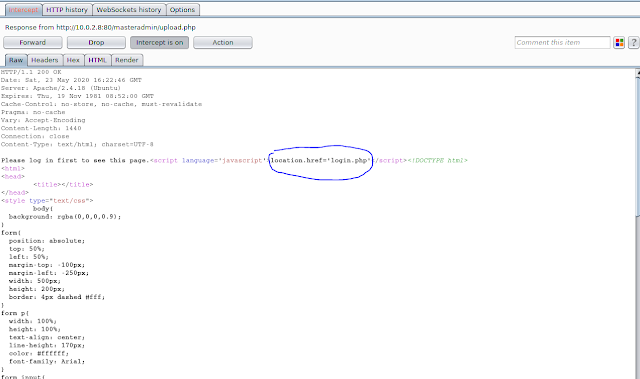Open the Options tab

[x=182, y=10]
